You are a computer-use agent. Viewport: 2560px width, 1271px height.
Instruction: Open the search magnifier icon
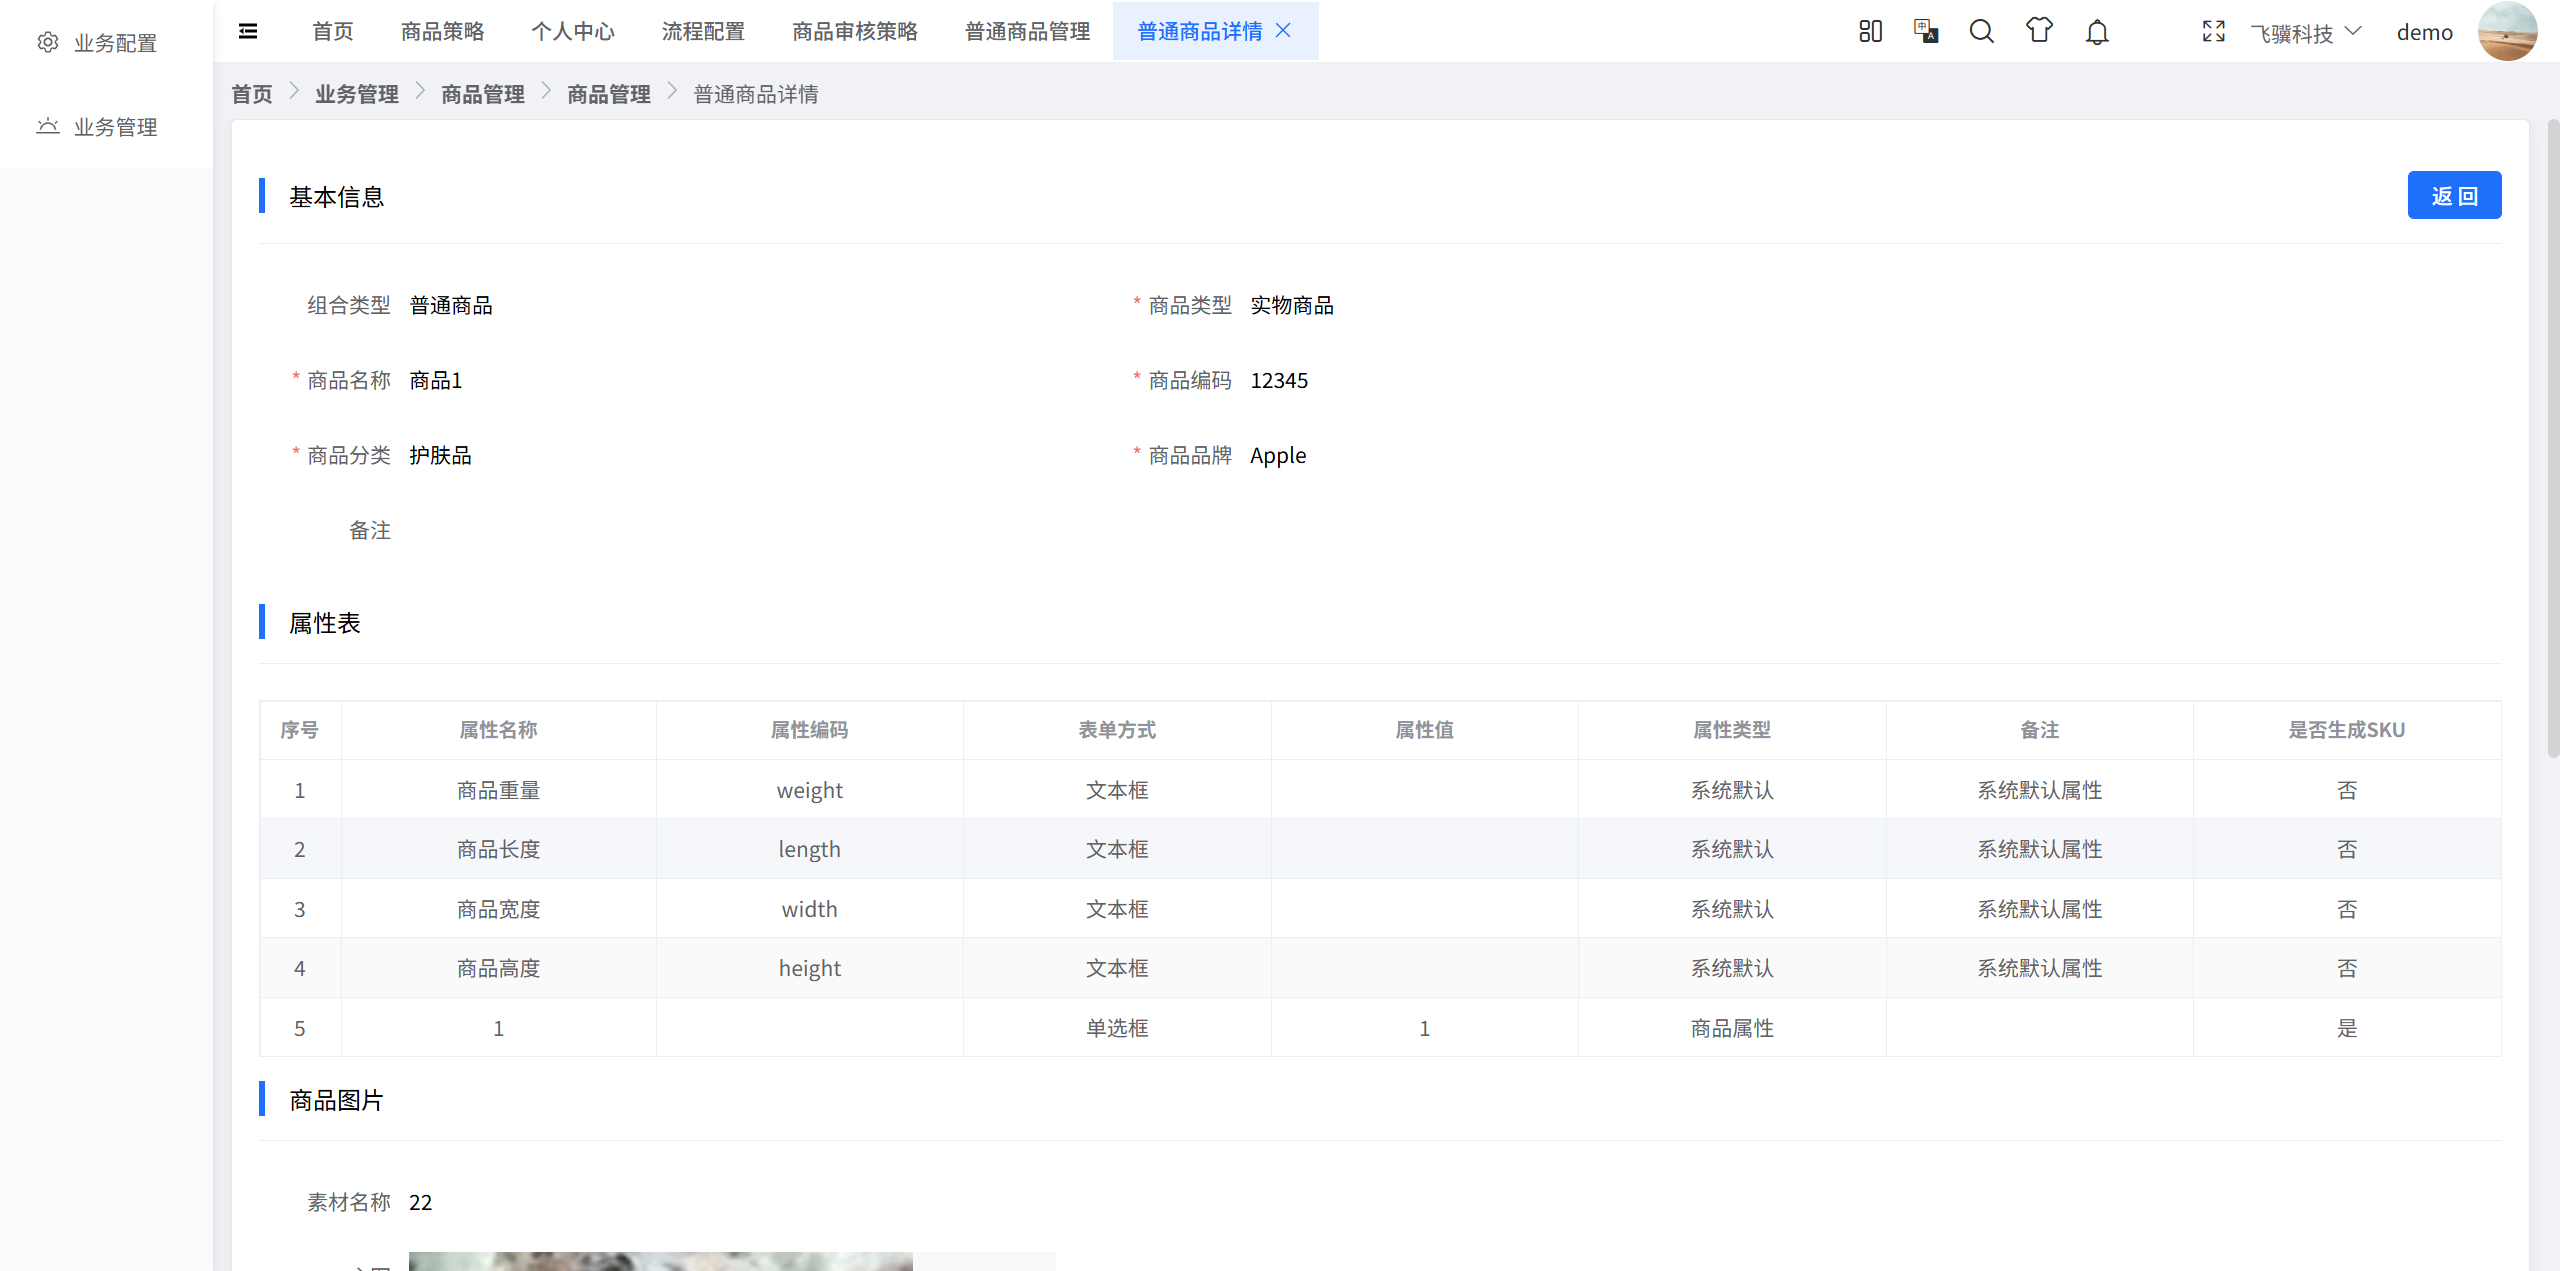pyautogui.click(x=1980, y=31)
